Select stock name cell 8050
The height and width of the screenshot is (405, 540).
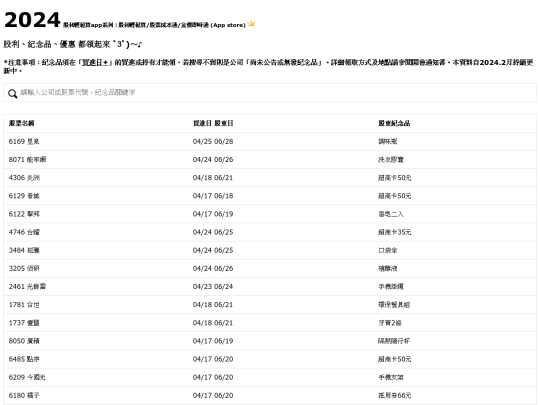(x=24, y=341)
